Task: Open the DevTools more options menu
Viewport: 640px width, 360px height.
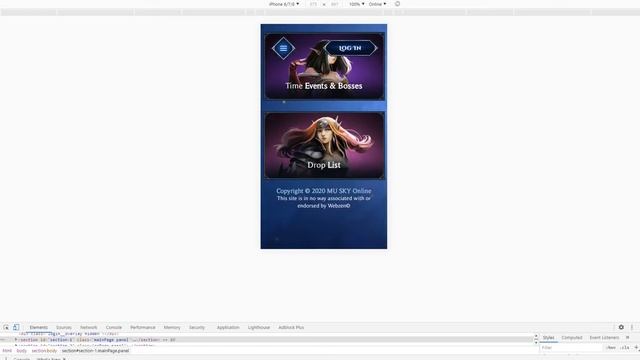Action: tap(632, 327)
